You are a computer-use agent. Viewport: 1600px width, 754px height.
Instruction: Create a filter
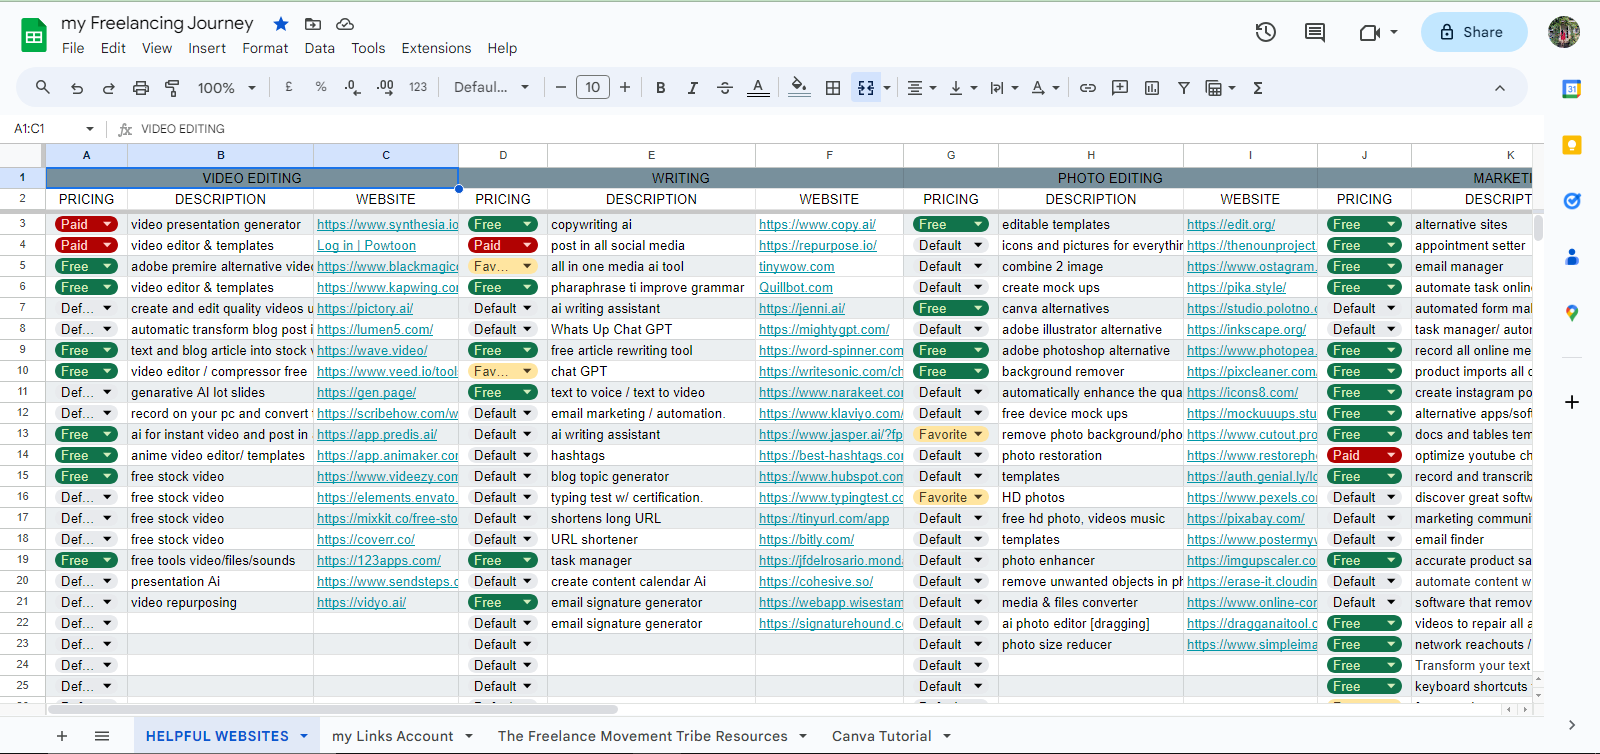[x=1184, y=88]
